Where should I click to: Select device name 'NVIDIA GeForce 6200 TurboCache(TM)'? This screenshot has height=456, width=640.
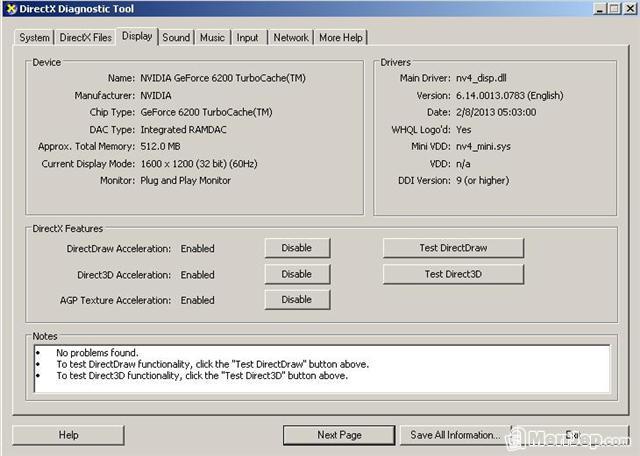click(x=223, y=78)
